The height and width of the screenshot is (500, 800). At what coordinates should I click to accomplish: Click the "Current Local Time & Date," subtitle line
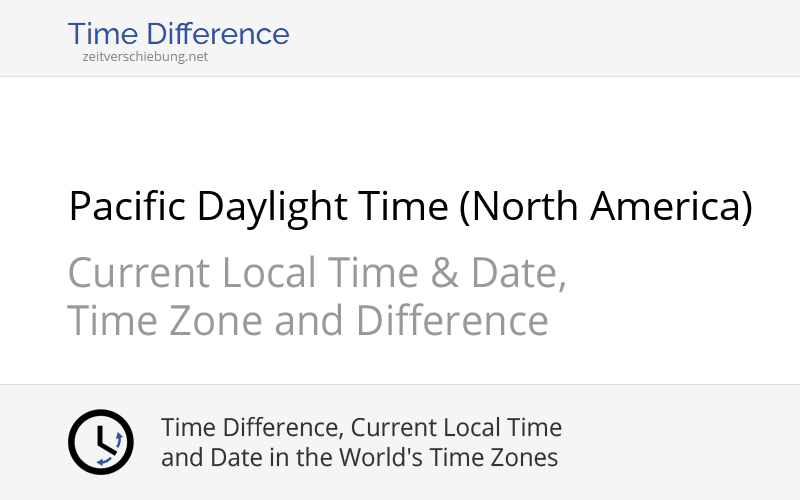[317, 272]
